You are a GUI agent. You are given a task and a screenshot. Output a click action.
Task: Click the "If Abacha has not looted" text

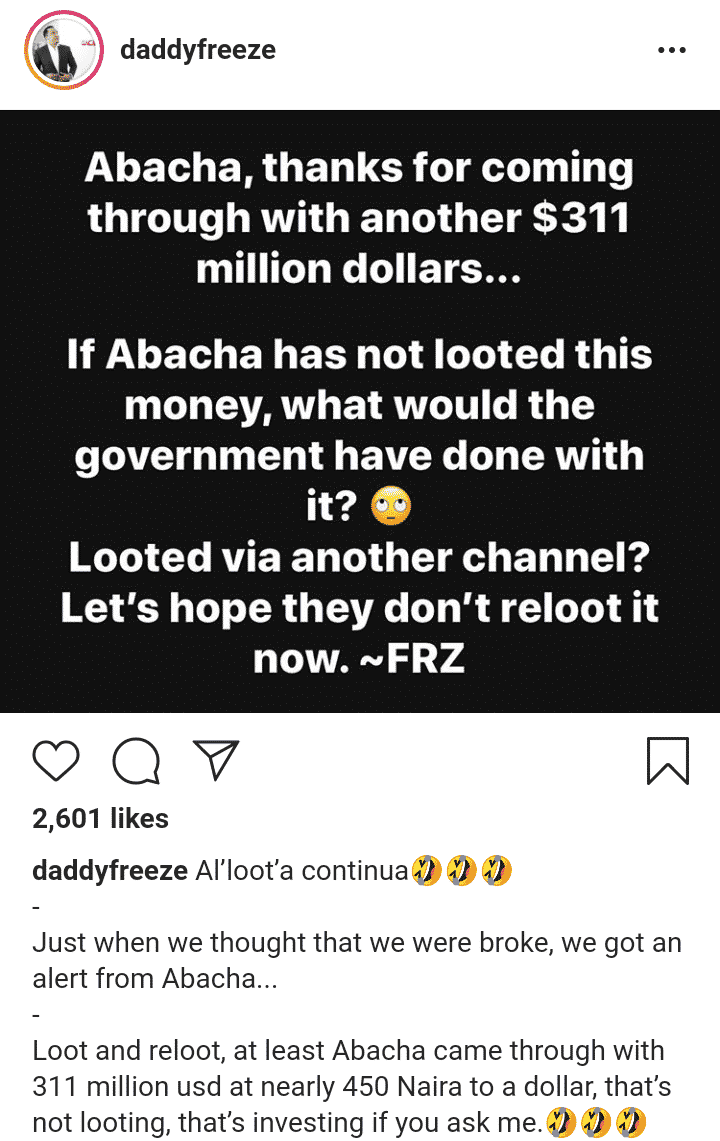pos(359,354)
